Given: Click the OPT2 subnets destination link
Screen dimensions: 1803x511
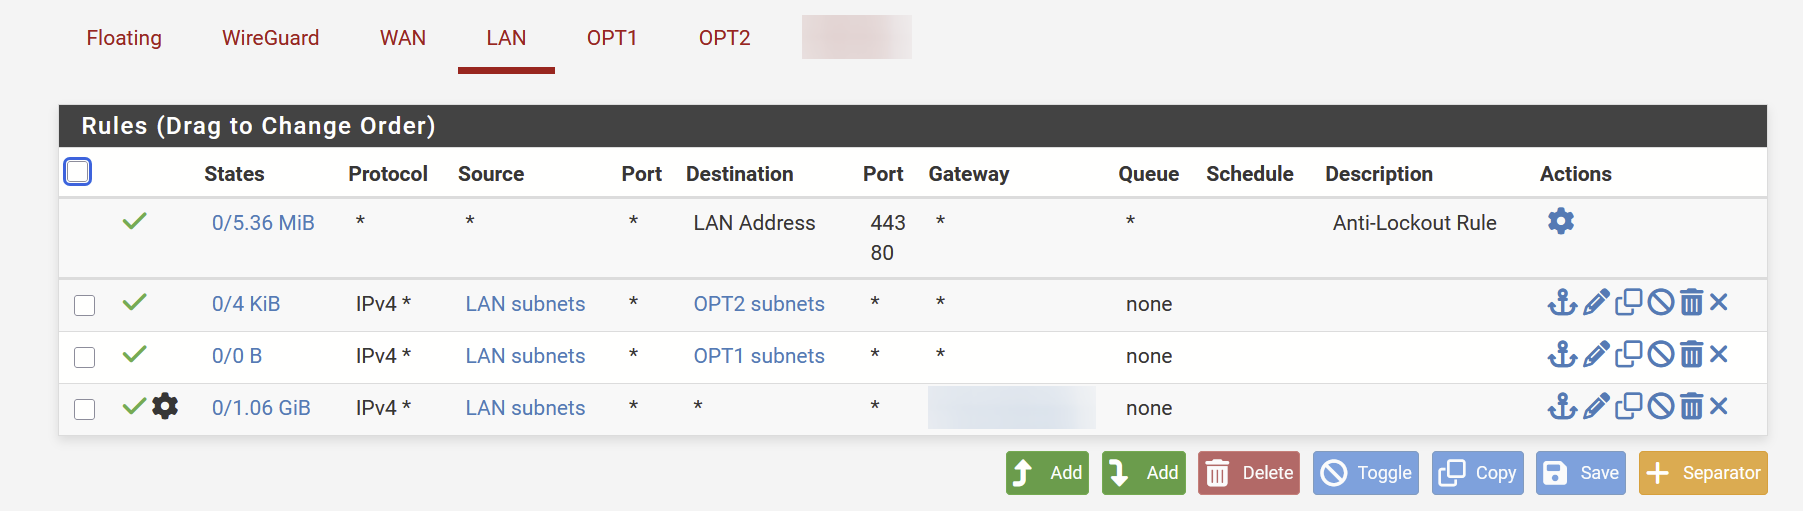Looking at the screenshot, I should pyautogui.click(x=759, y=304).
